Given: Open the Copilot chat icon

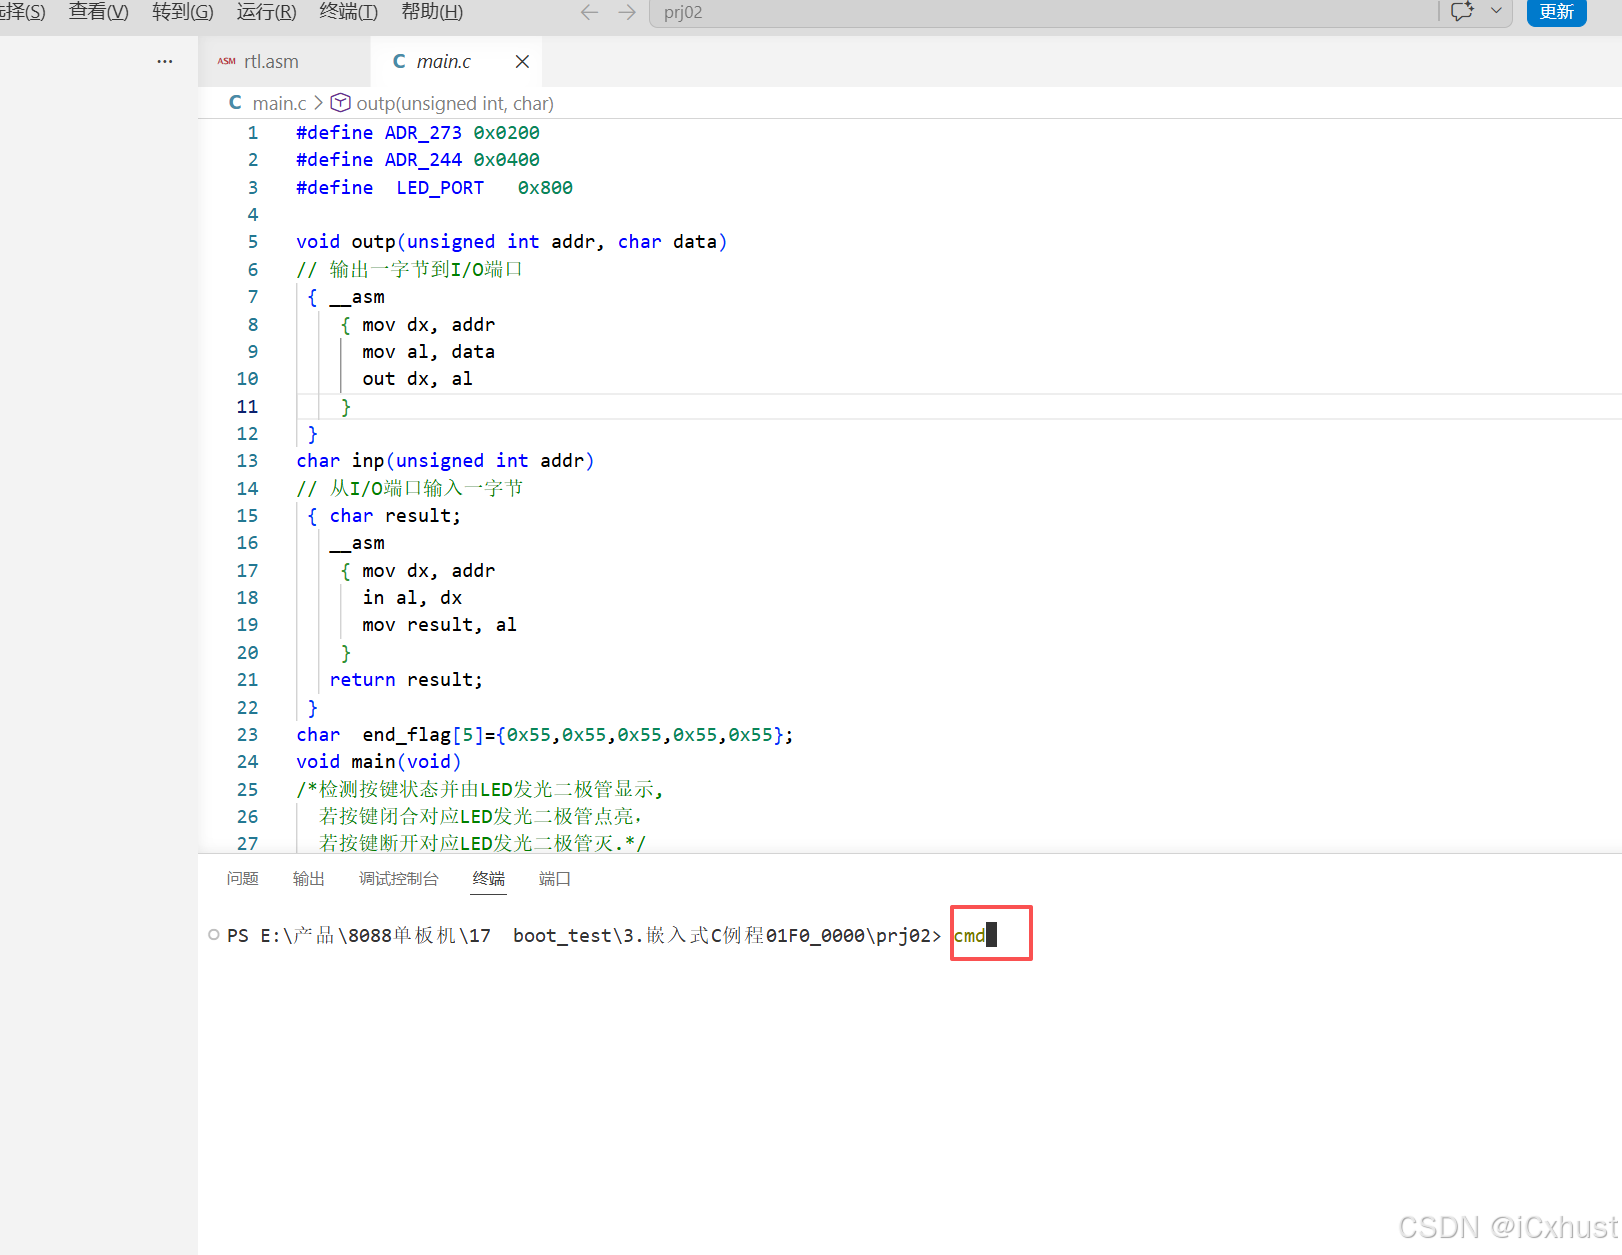Looking at the screenshot, I should point(1462,11).
